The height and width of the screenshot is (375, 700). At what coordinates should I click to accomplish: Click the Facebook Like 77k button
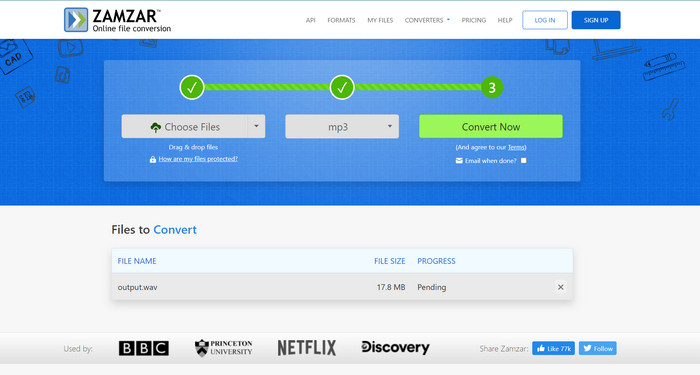(553, 348)
